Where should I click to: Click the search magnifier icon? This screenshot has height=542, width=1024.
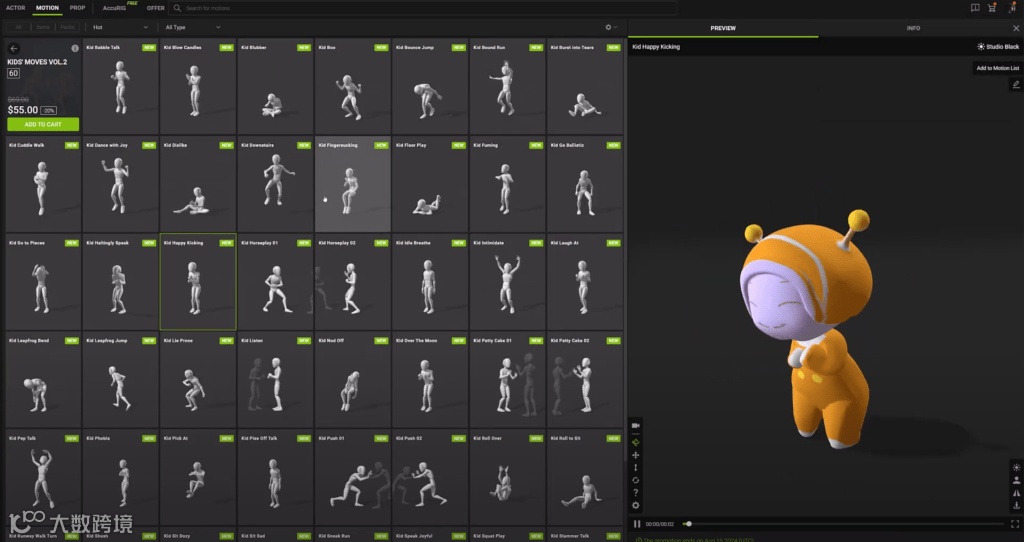tap(177, 8)
